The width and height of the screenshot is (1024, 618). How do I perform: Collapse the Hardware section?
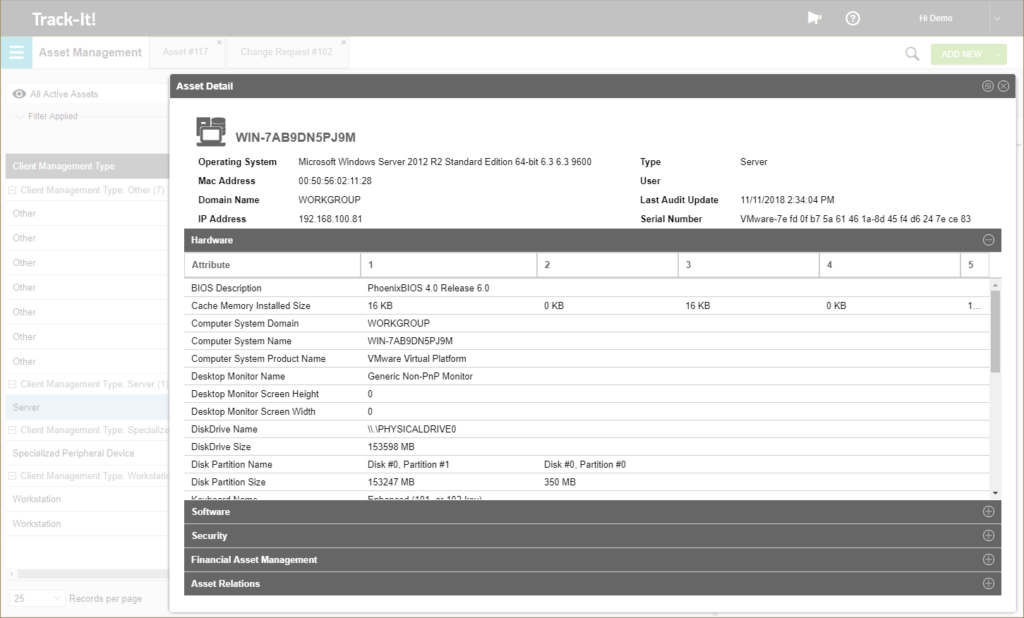click(x=988, y=240)
